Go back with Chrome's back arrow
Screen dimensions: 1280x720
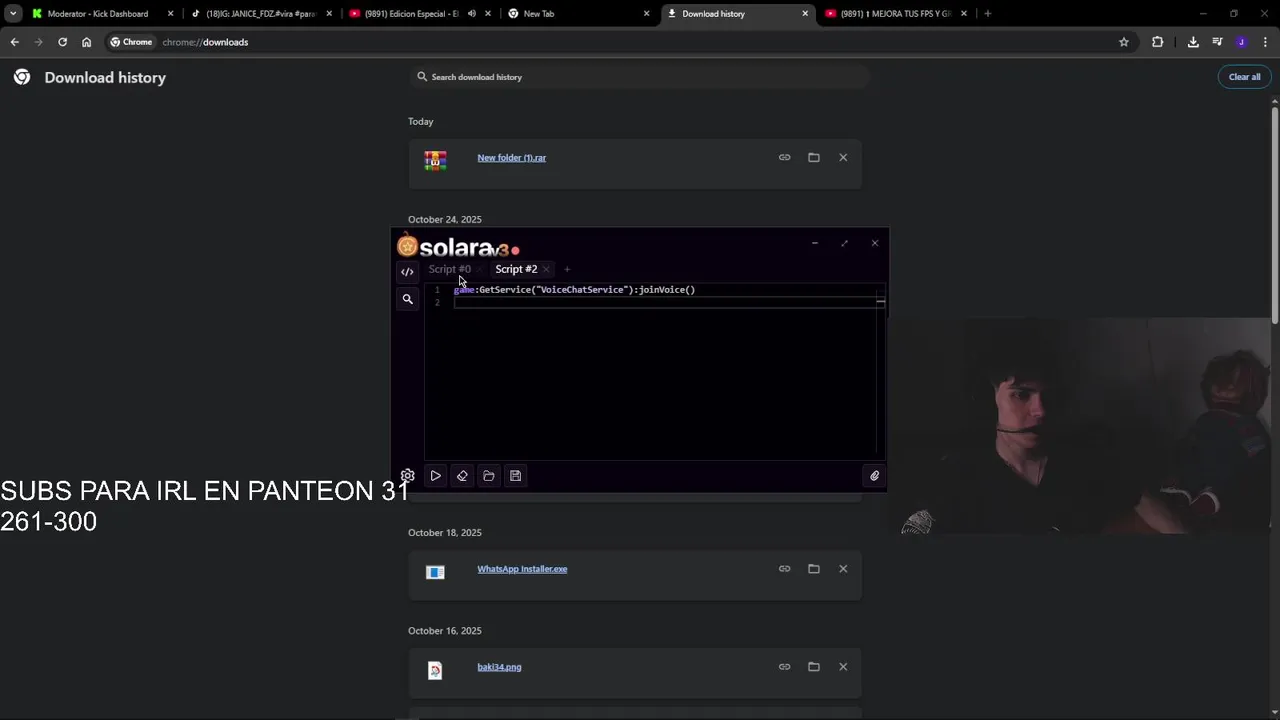click(14, 42)
